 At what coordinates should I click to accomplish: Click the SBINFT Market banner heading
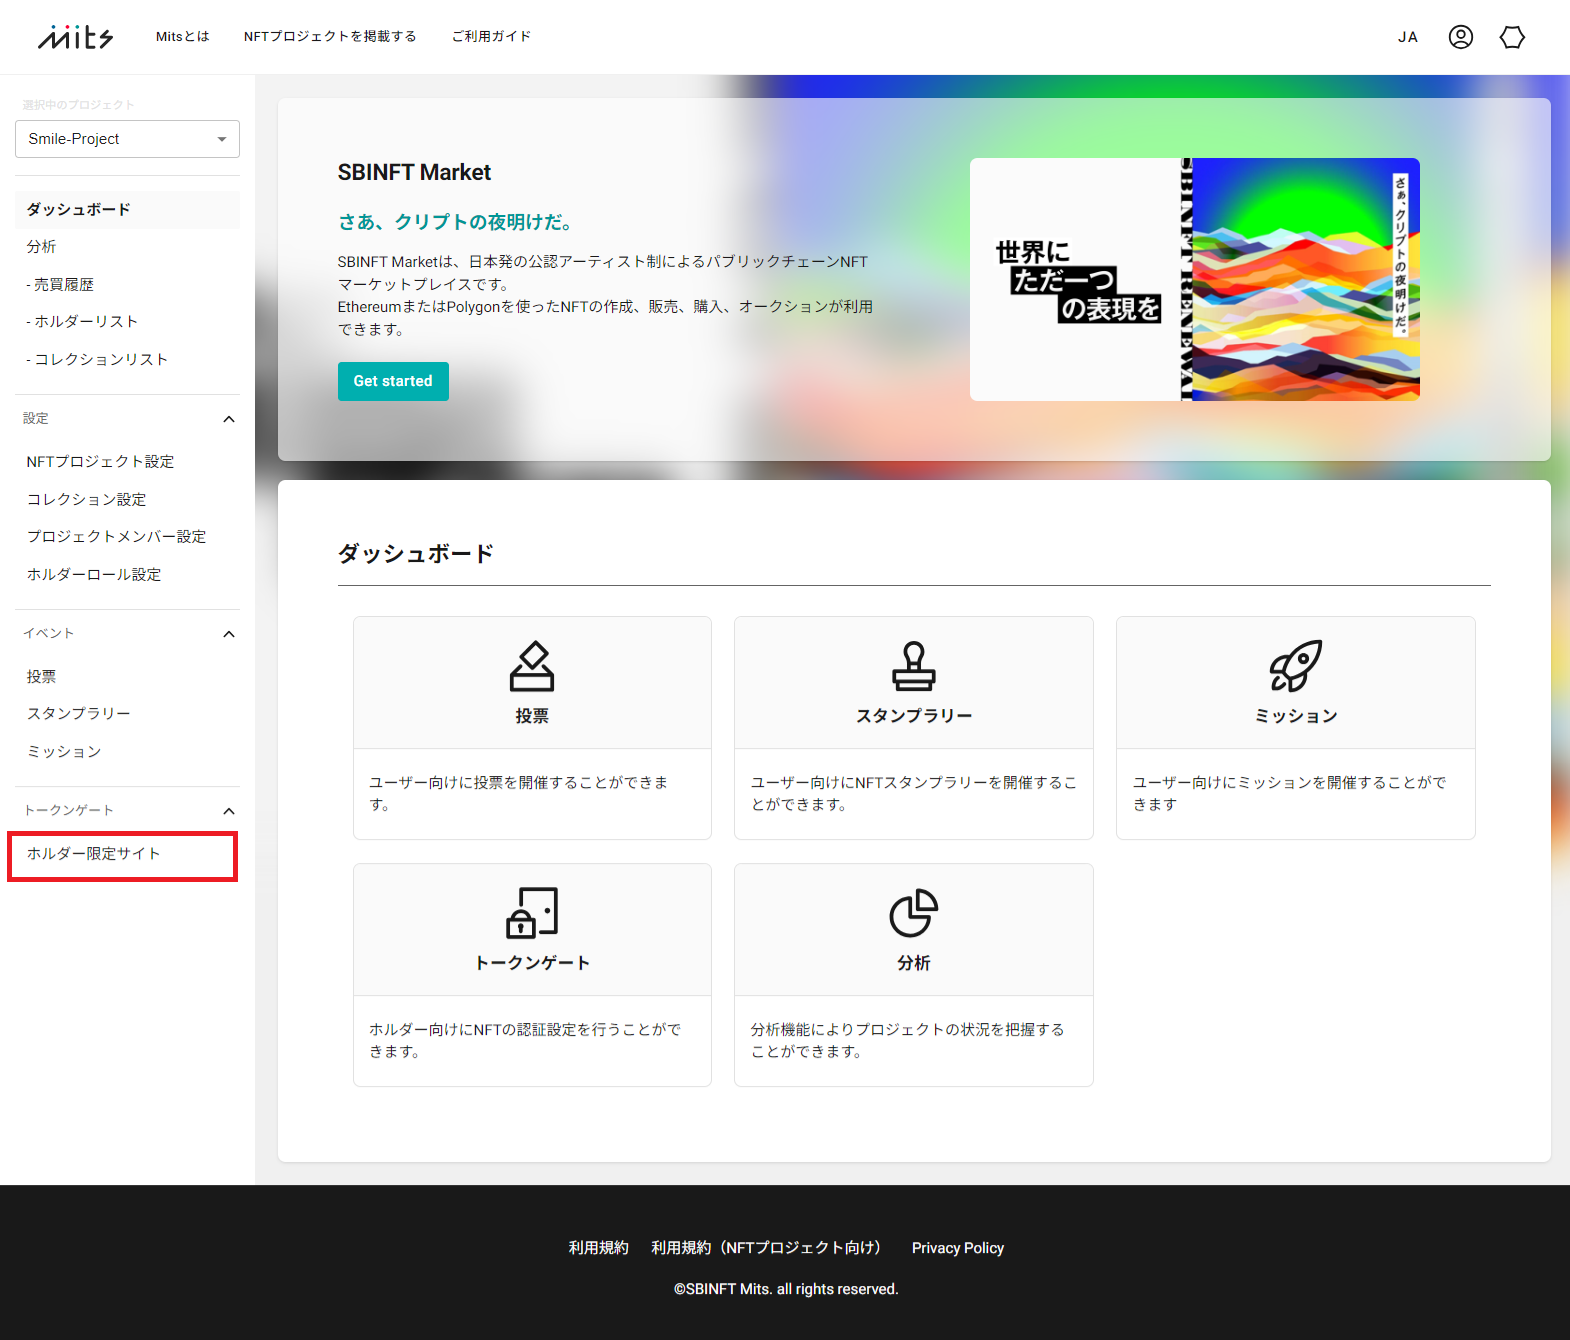[x=414, y=173]
